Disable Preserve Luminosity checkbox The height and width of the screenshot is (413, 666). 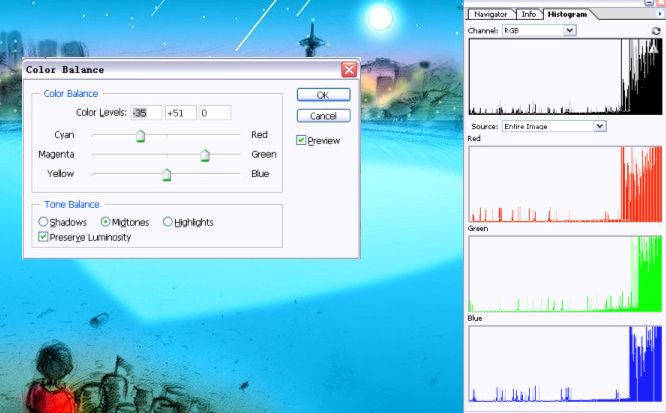[x=43, y=237]
